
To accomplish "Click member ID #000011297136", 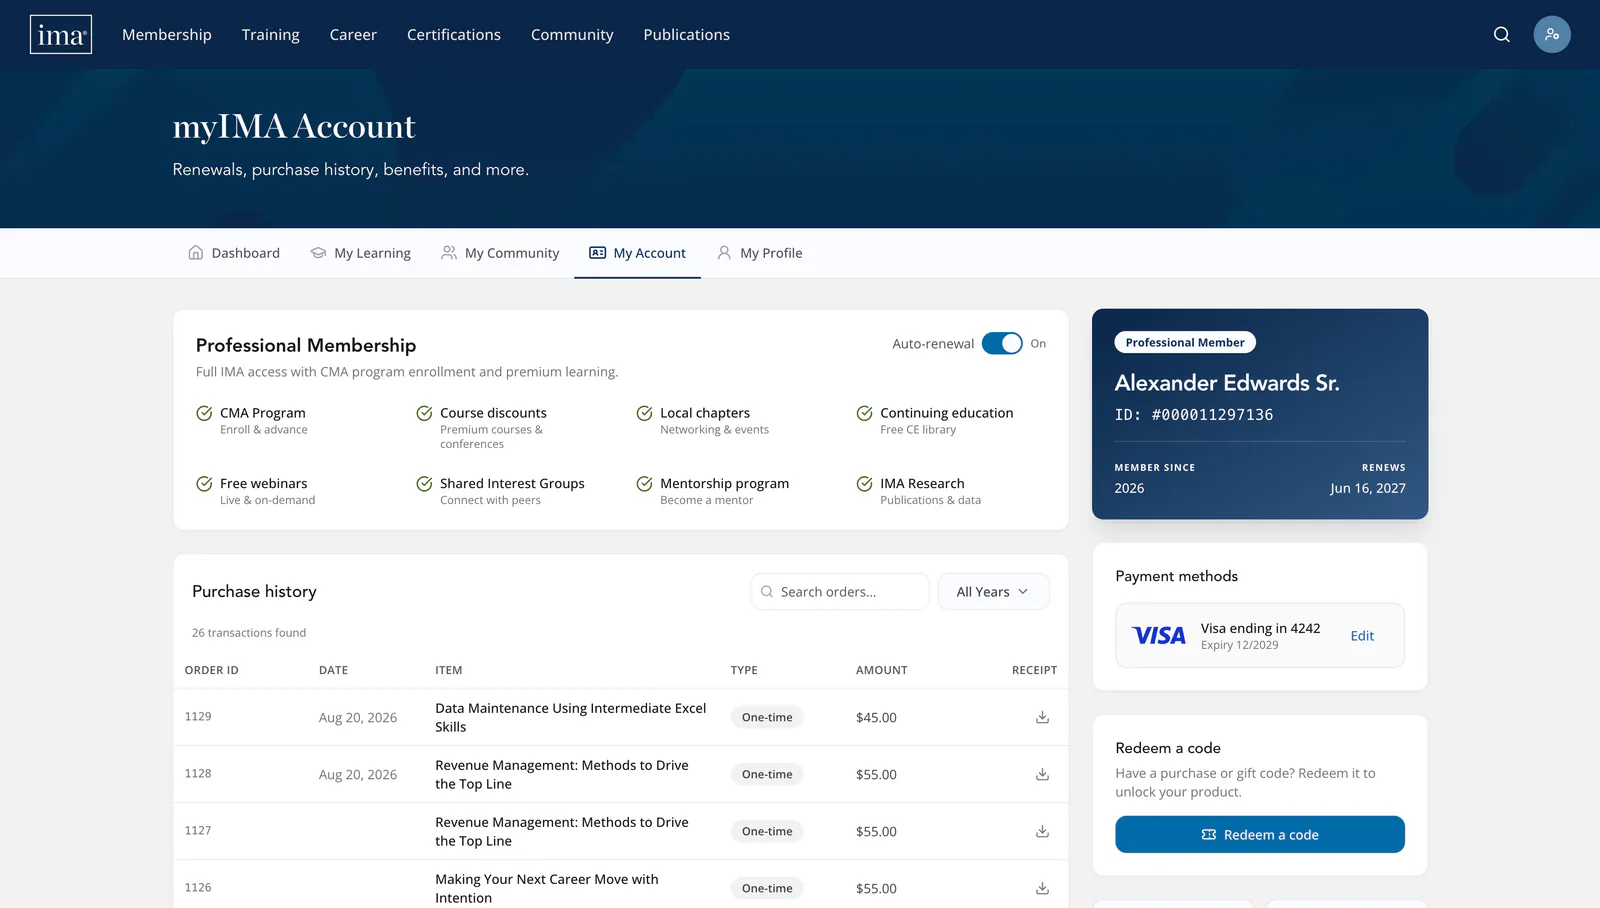I will point(1194,415).
